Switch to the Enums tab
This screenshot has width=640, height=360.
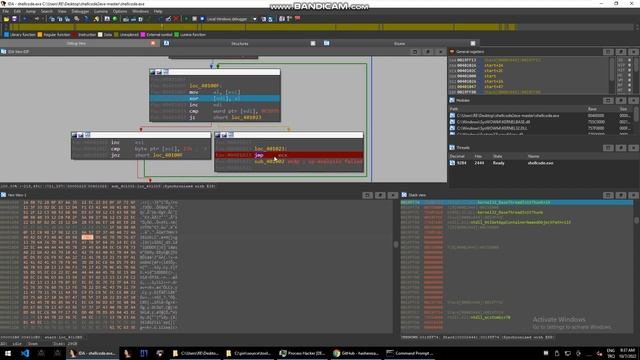click(x=400, y=43)
